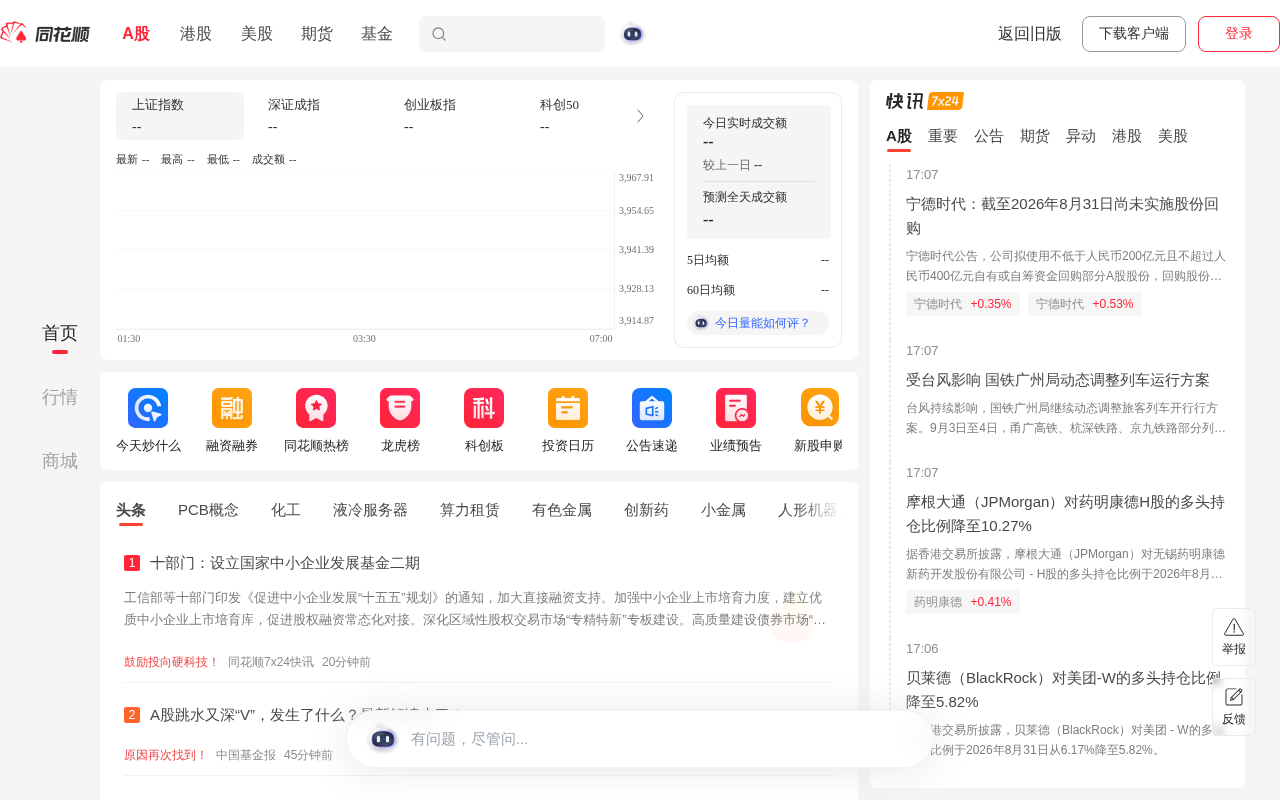The width and height of the screenshot is (1280, 800).
Task: Open headline 十部门：设立国家中小企业发展基金二期
Action: pyautogui.click(x=285, y=563)
